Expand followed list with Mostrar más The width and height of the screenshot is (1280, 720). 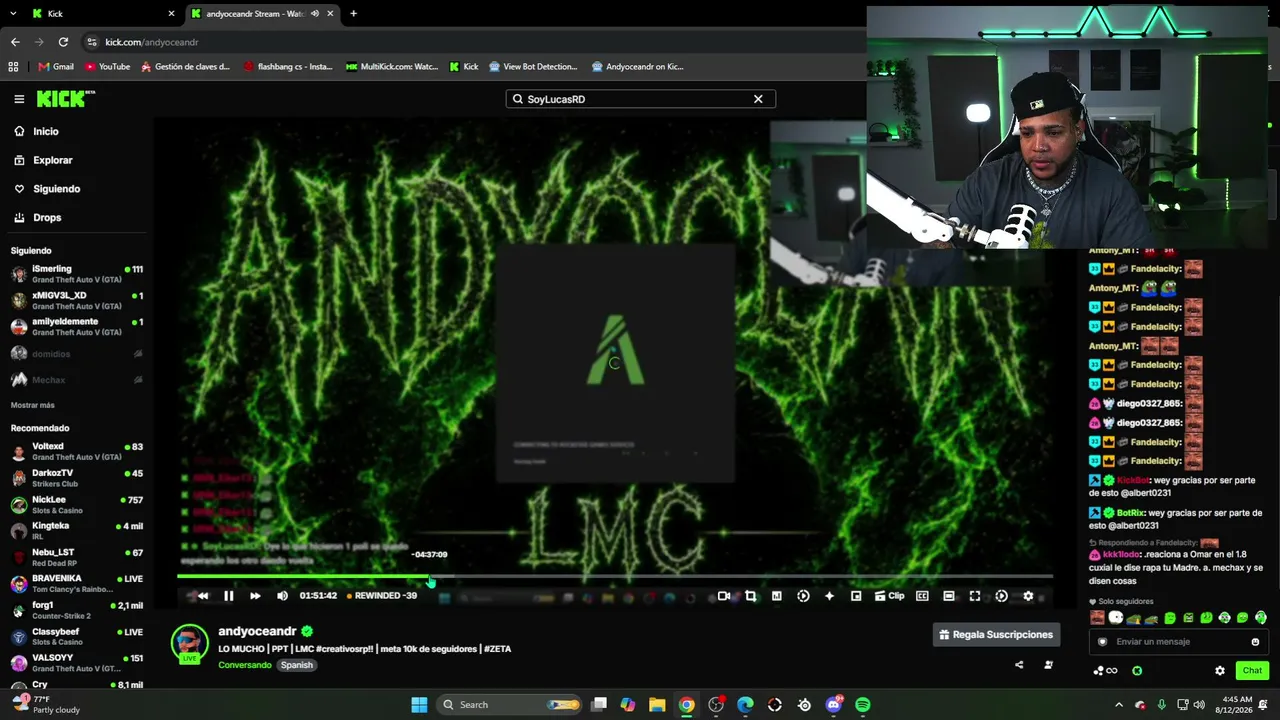[33, 405]
